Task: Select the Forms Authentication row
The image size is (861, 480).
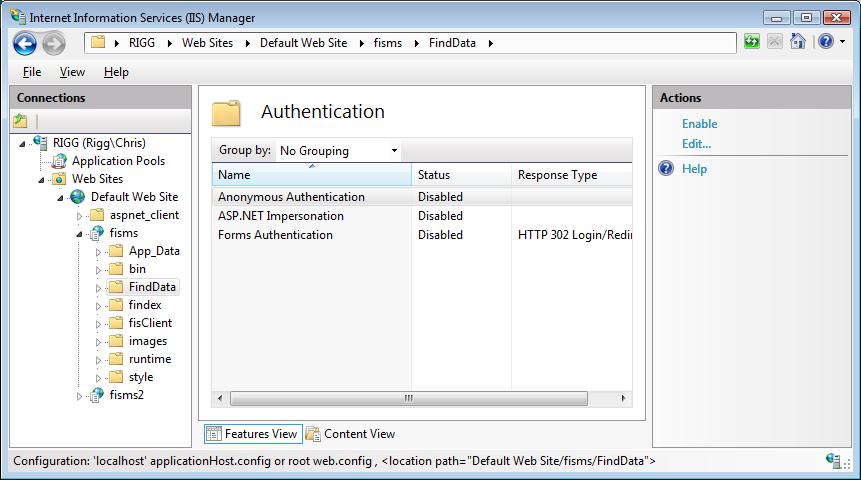Action: tap(422, 235)
